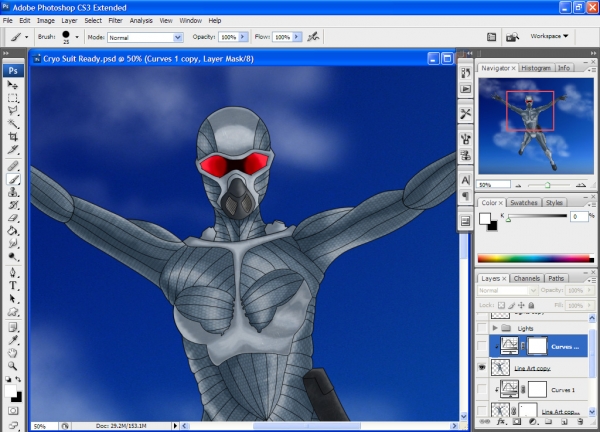Viewport: 600px width, 432px height.
Task: Select the Custom Shape tool
Action: 13,311
